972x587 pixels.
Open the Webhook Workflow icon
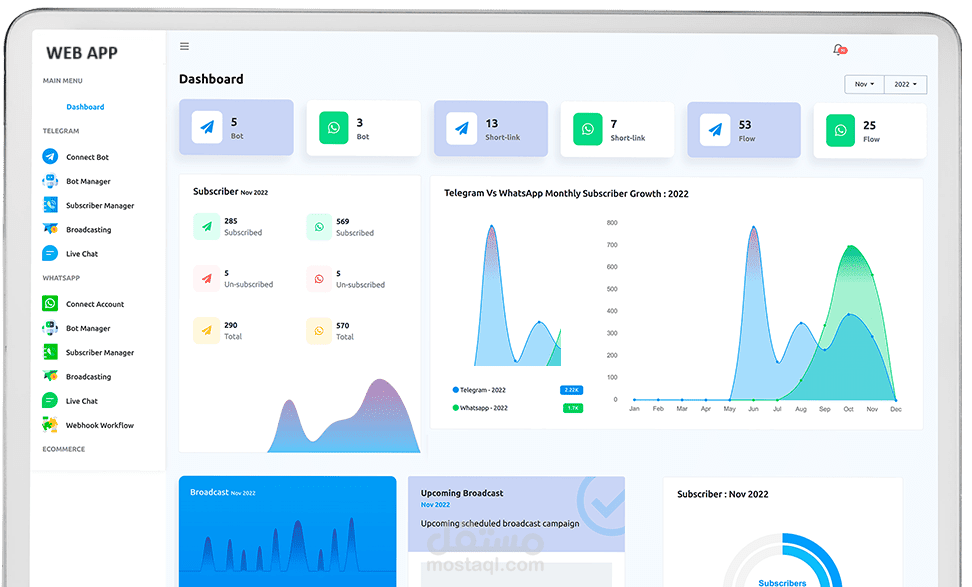click(50, 425)
